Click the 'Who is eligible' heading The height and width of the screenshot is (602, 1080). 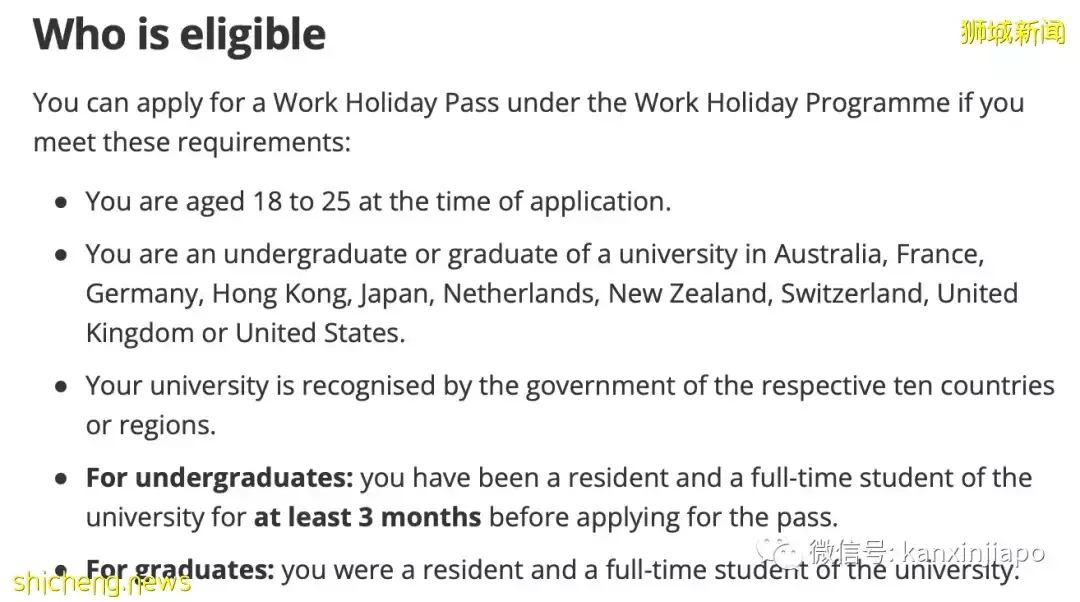[180, 35]
